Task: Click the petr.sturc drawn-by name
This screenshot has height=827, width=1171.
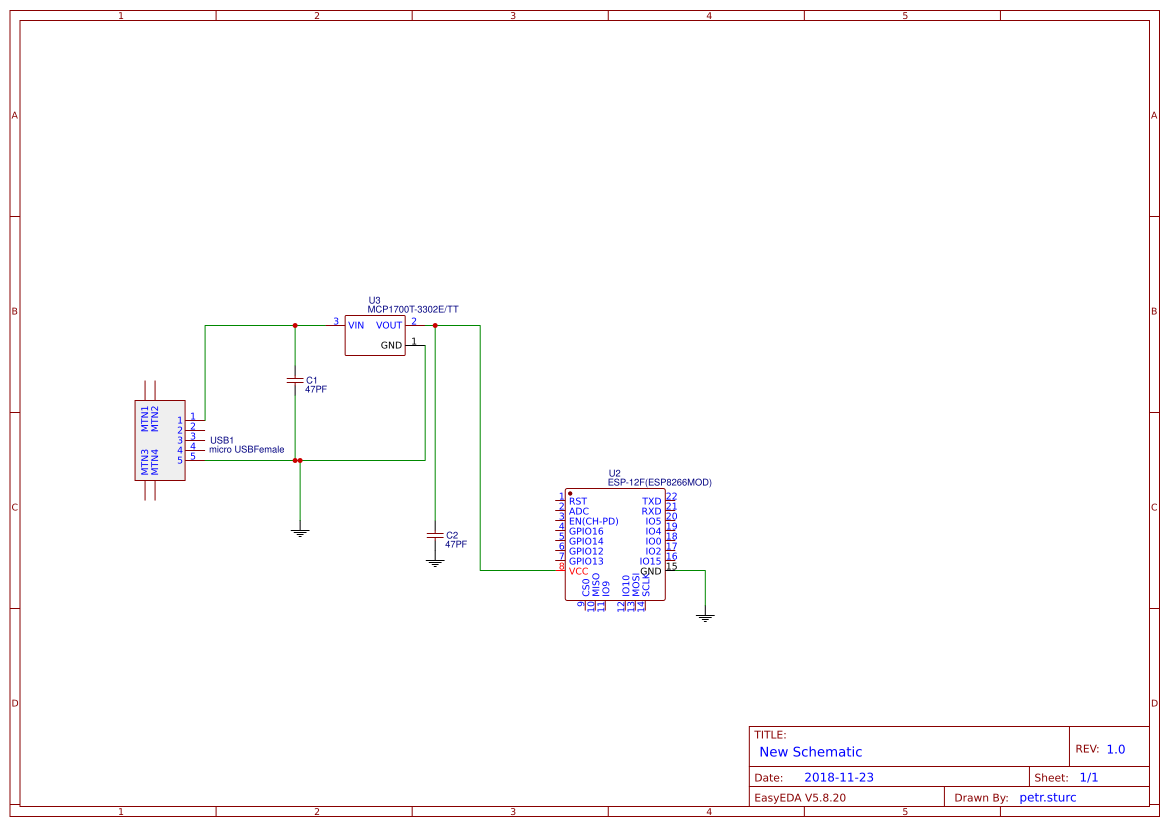Action: tap(1048, 797)
